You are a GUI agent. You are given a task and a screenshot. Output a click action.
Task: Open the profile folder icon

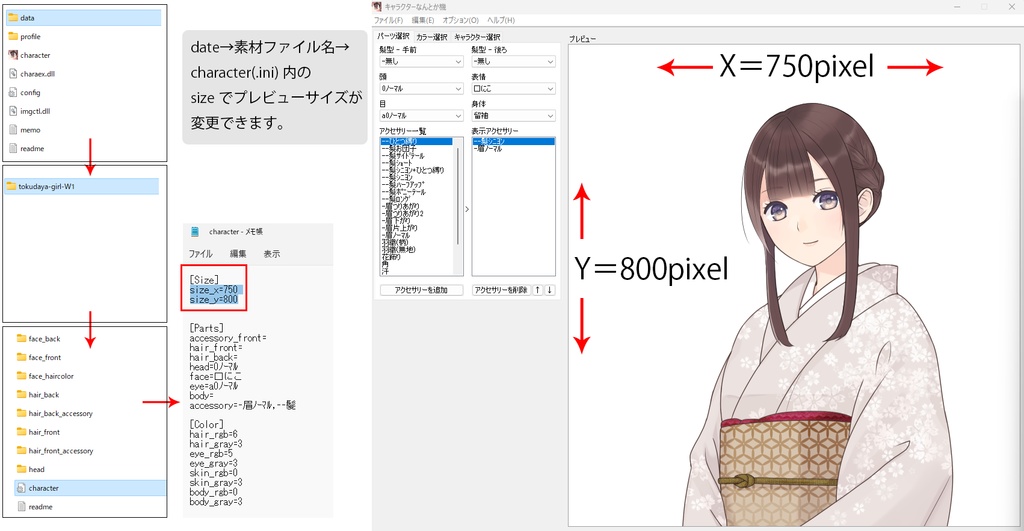pyautogui.click(x=12, y=37)
